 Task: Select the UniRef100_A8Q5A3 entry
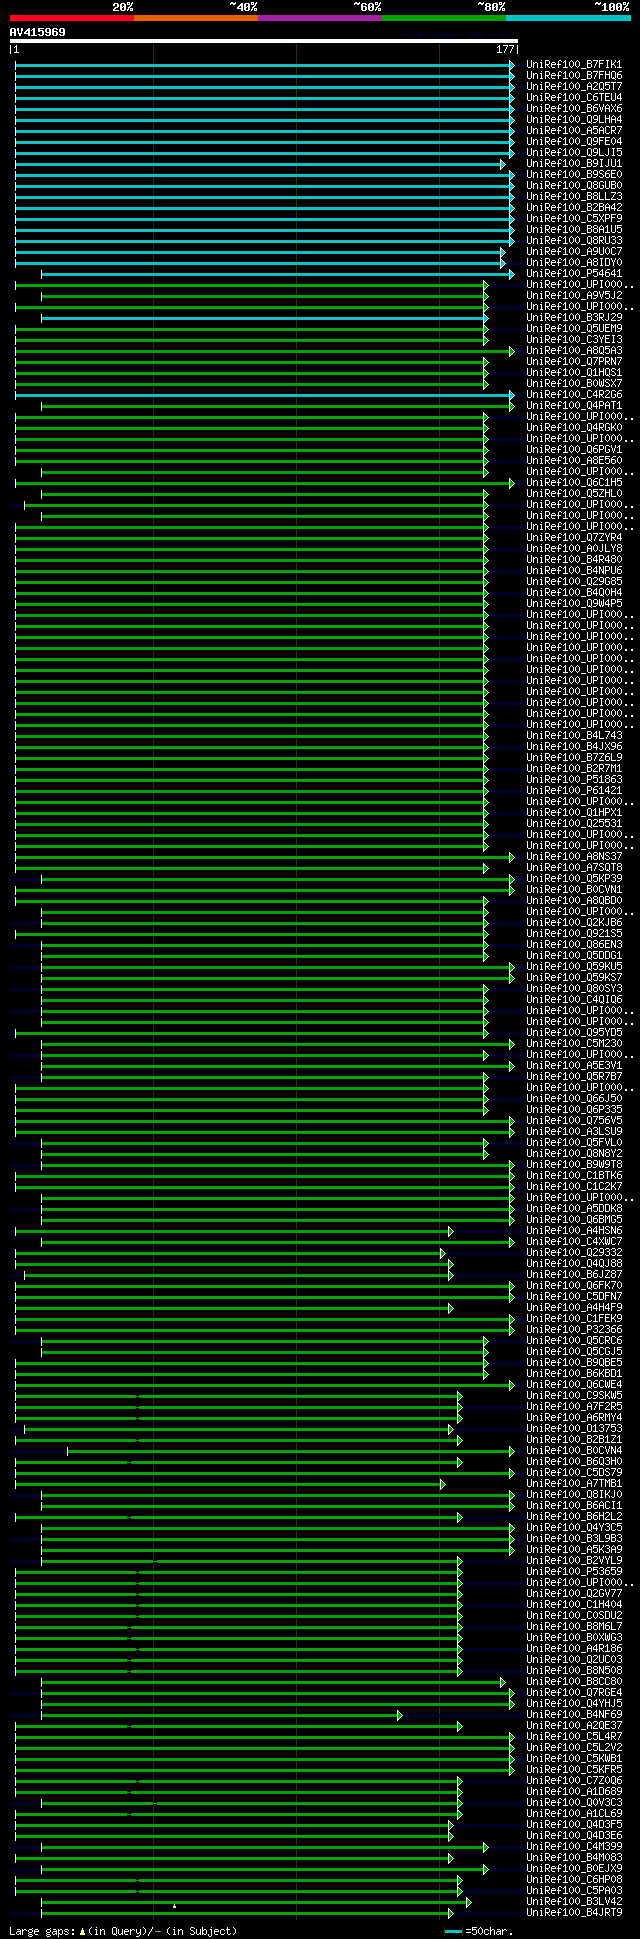[574, 351]
